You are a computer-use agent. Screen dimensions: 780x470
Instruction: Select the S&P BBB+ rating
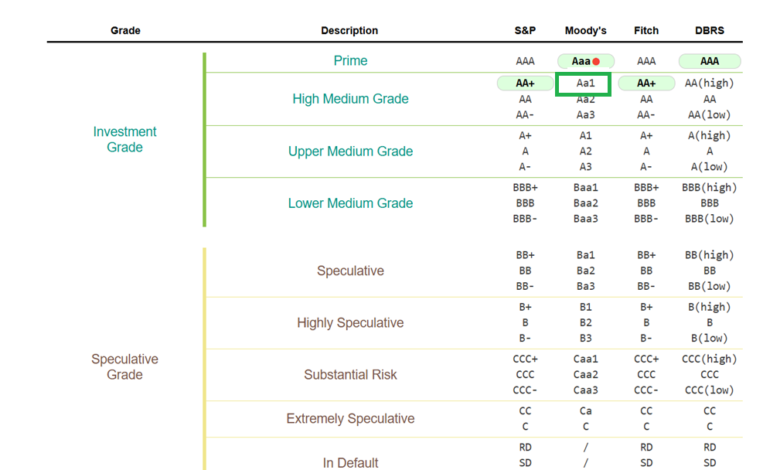525,188
